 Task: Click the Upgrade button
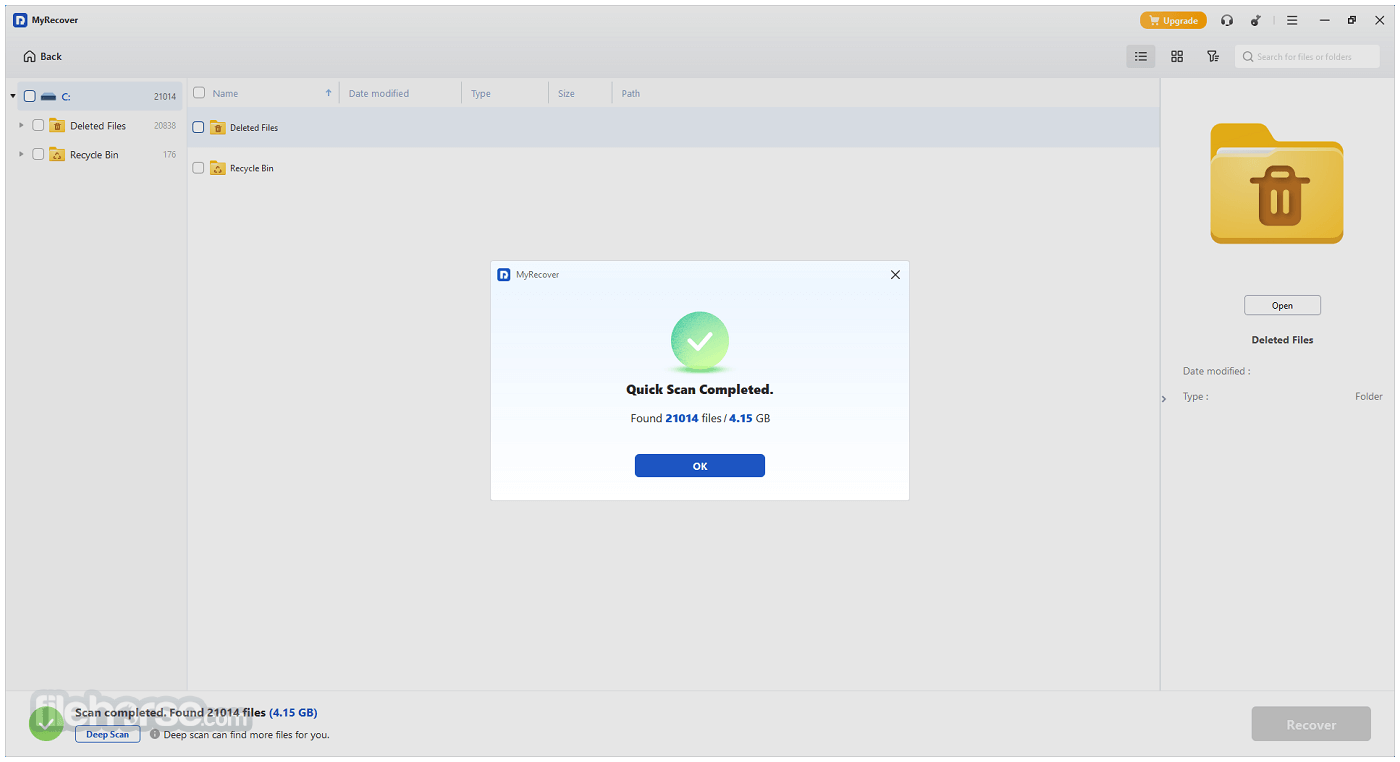tap(1173, 20)
